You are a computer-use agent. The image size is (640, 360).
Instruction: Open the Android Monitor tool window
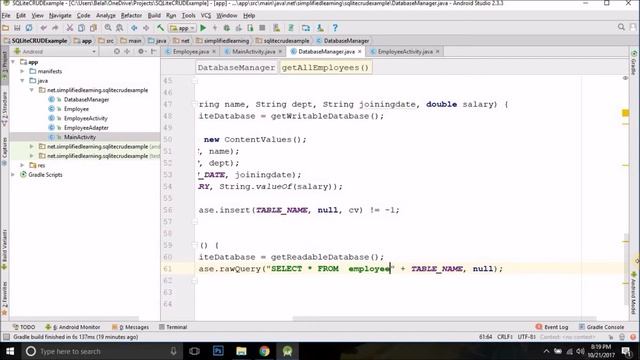(x=73, y=327)
